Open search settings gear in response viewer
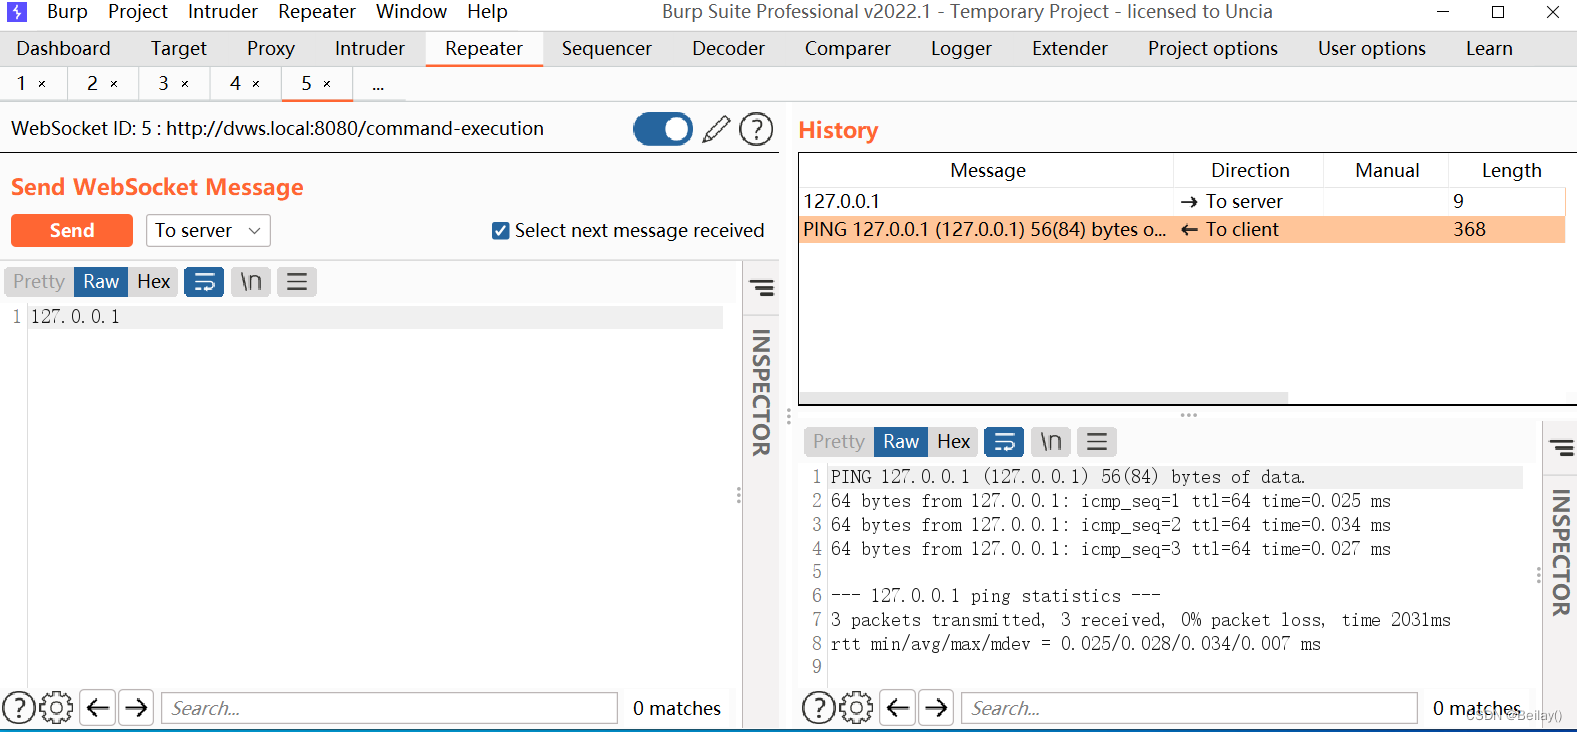 click(856, 708)
